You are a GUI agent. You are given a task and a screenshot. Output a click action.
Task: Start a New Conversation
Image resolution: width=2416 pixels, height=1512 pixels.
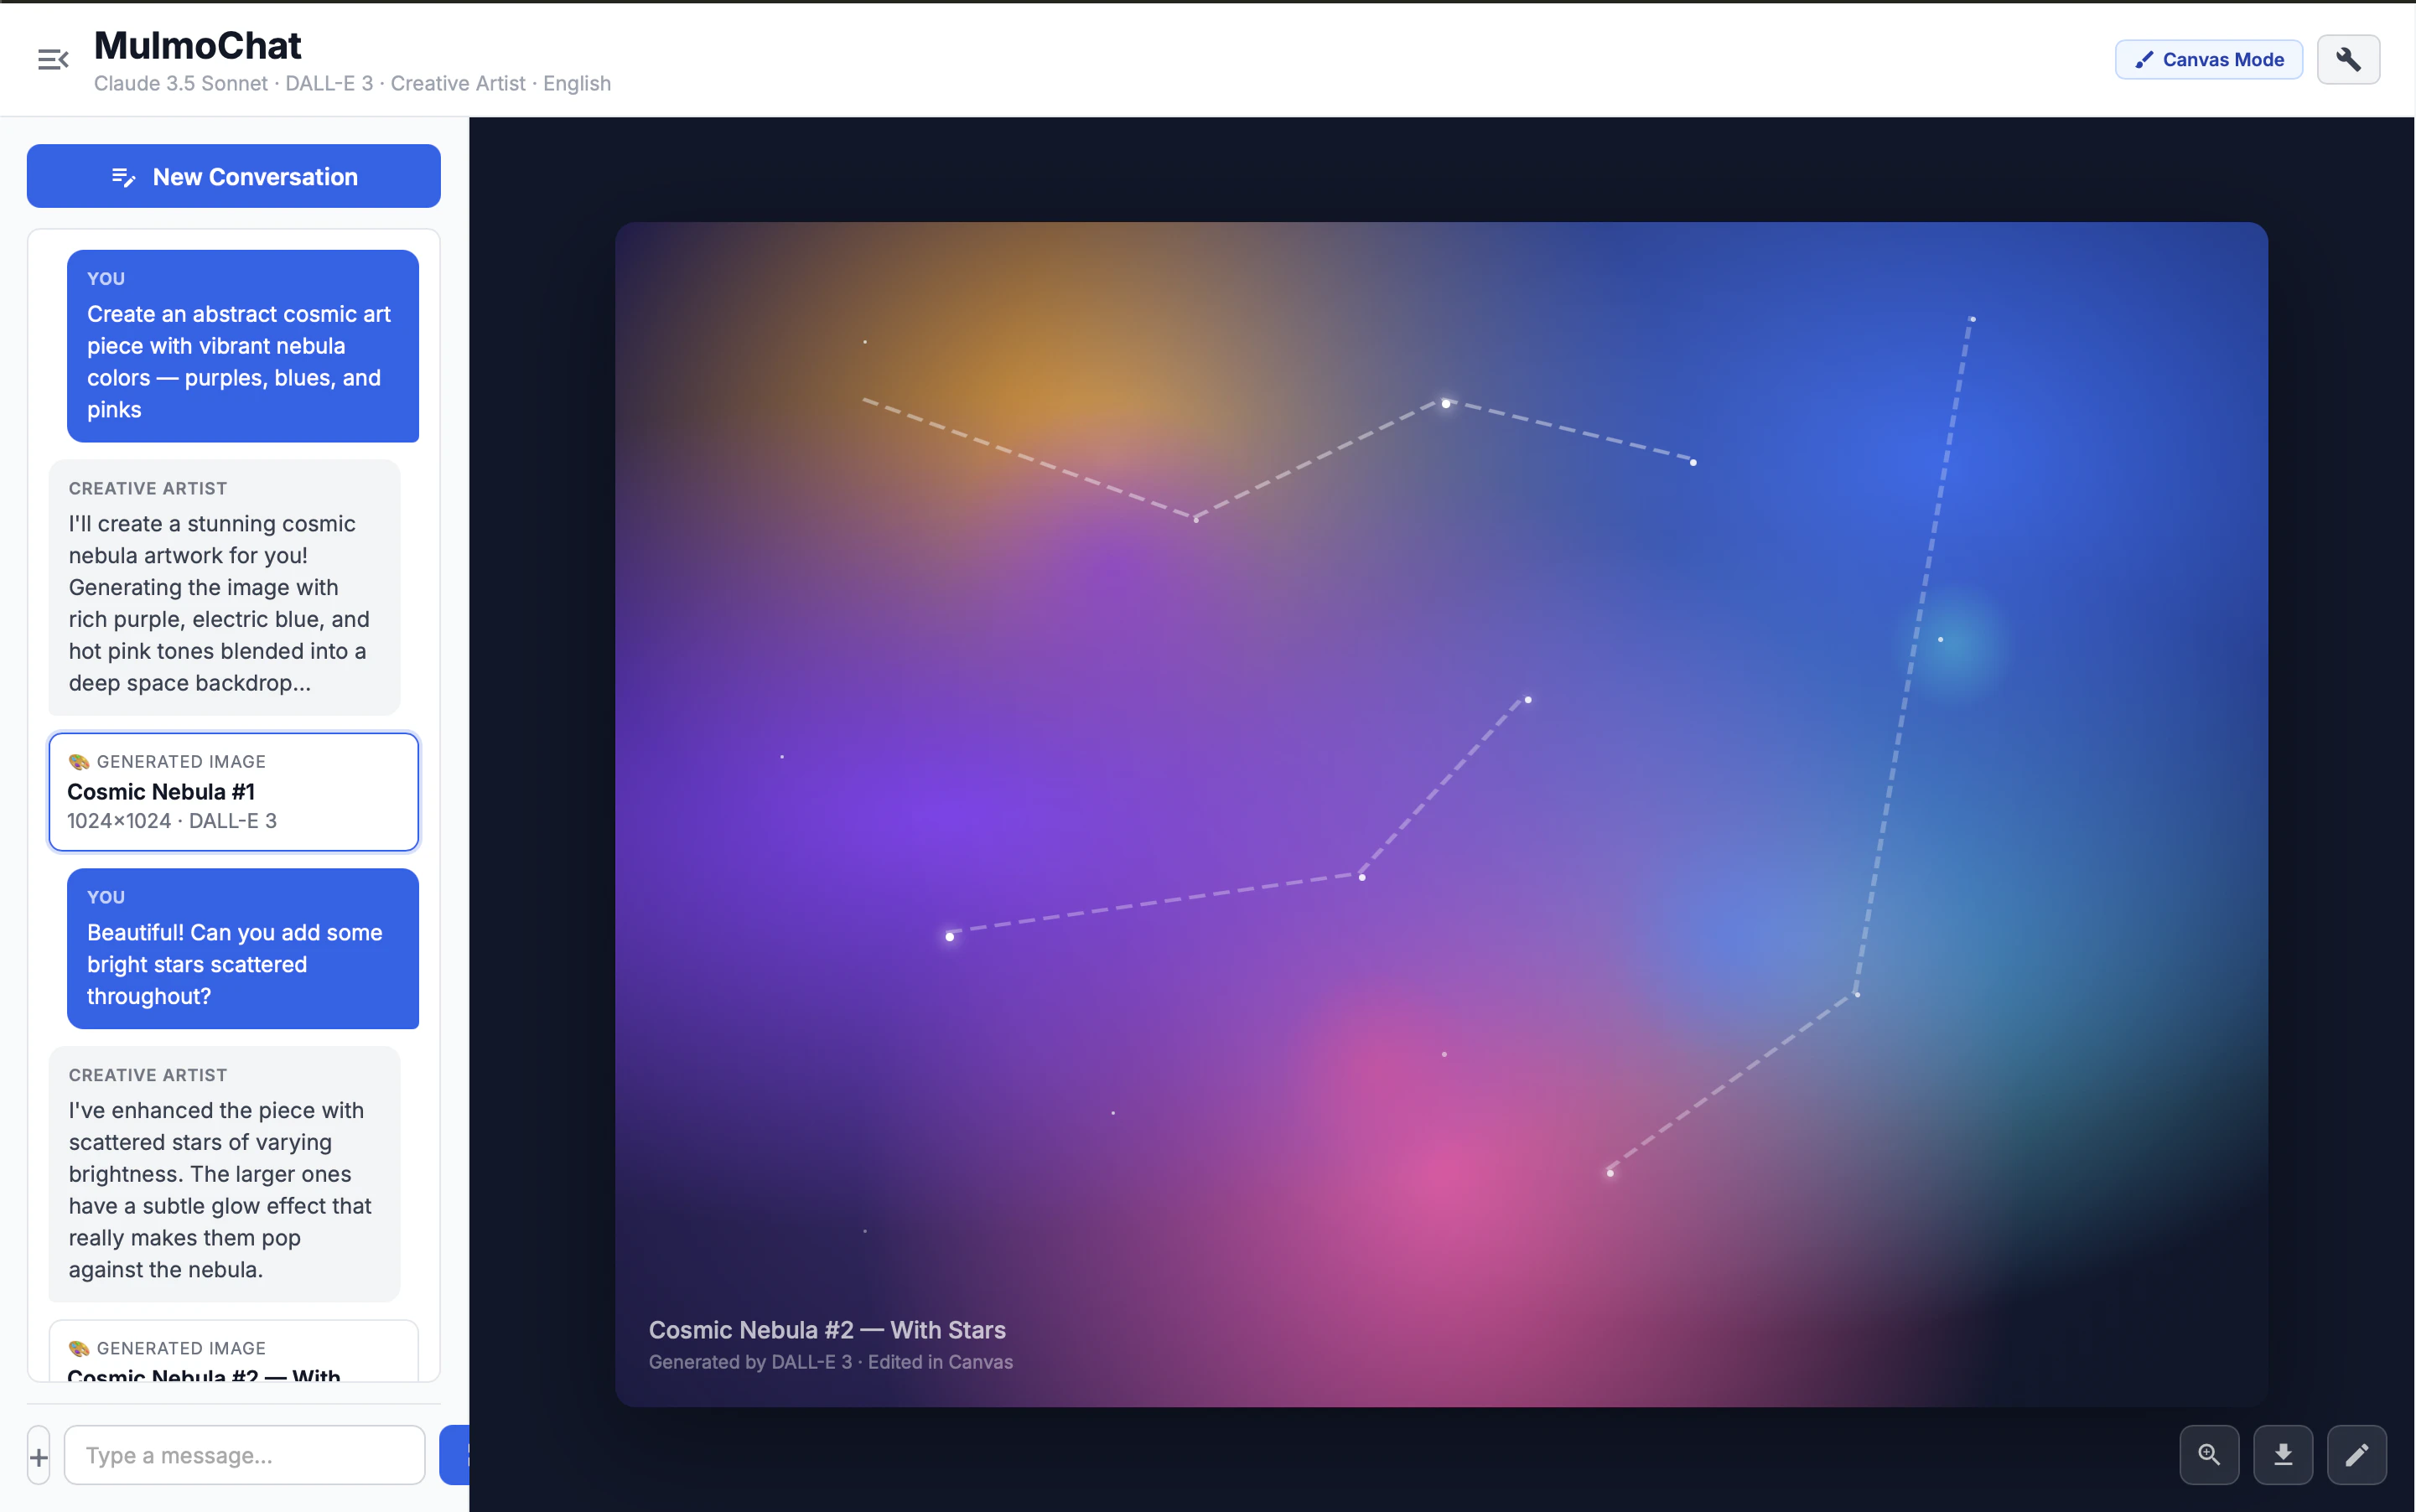(234, 177)
